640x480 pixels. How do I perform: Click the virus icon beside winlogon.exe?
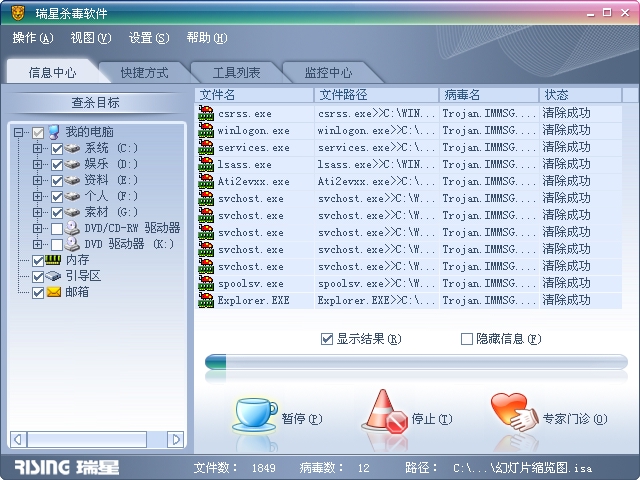[206, 130]
